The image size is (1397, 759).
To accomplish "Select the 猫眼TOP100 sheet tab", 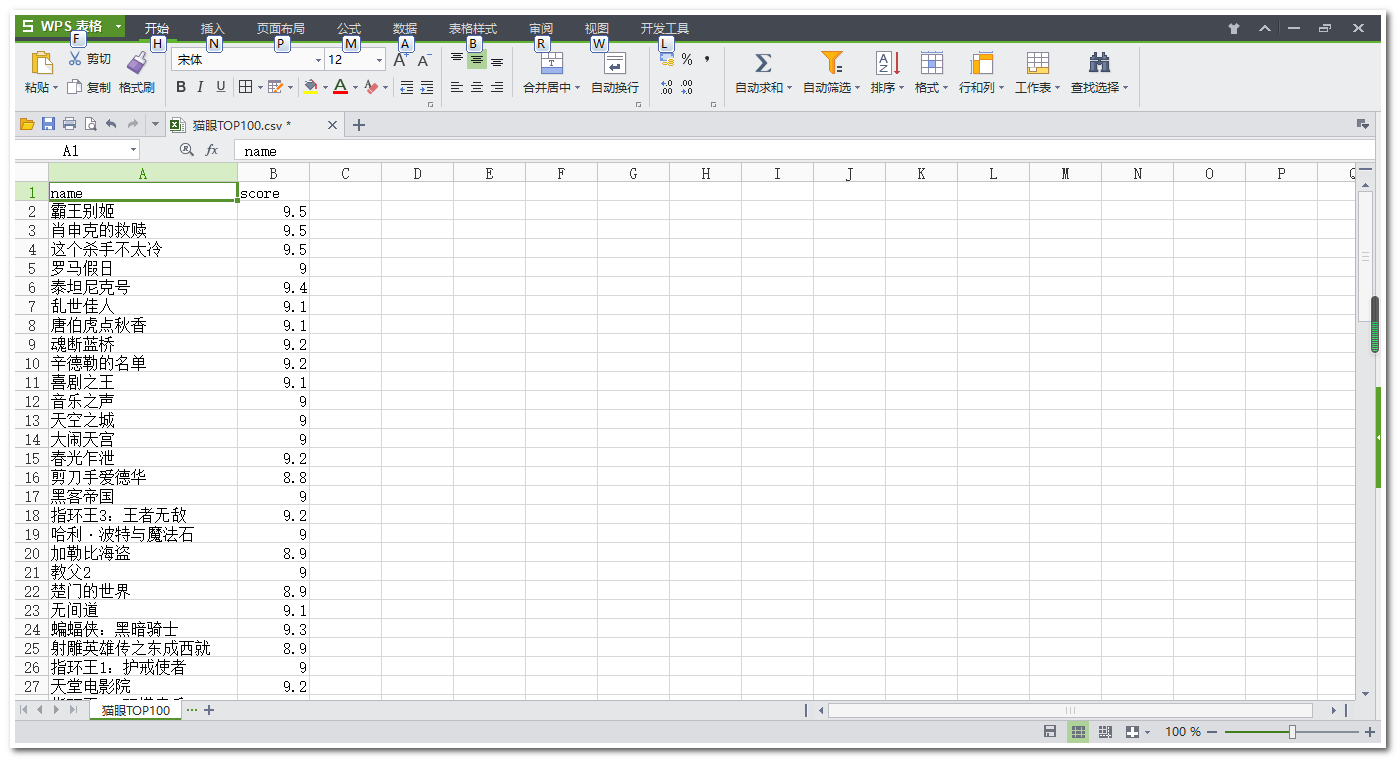I will 136,710.
